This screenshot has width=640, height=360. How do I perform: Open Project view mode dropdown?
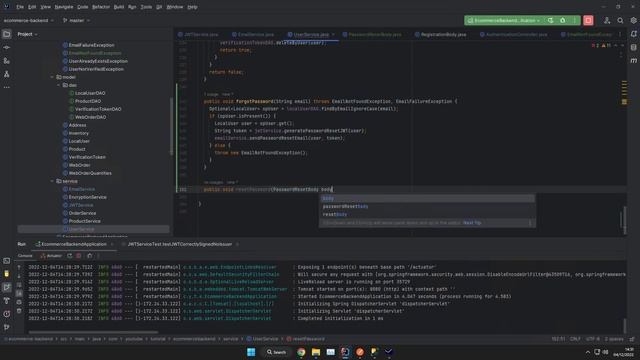(x=27, y=34)
